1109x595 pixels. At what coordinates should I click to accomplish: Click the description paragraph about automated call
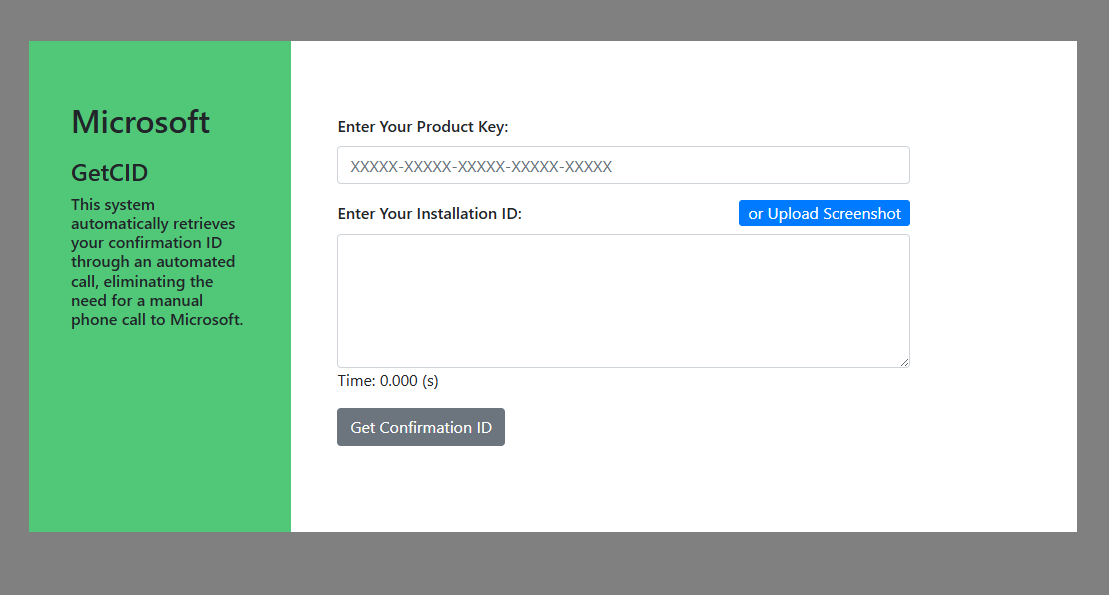(157, 262)
